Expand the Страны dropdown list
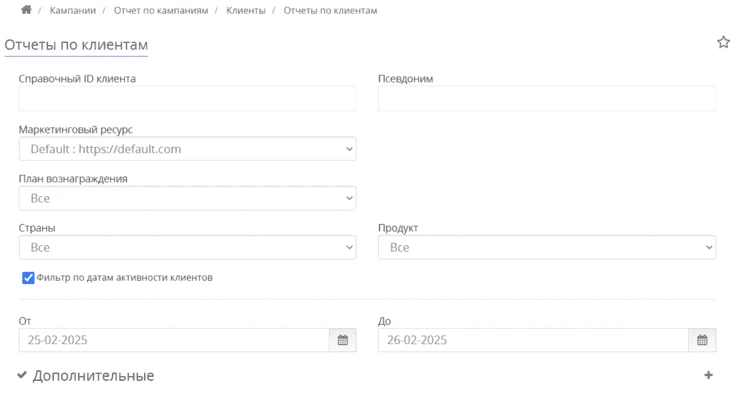The width and height of the screenshot is (730, 399). tap(188, 248)
